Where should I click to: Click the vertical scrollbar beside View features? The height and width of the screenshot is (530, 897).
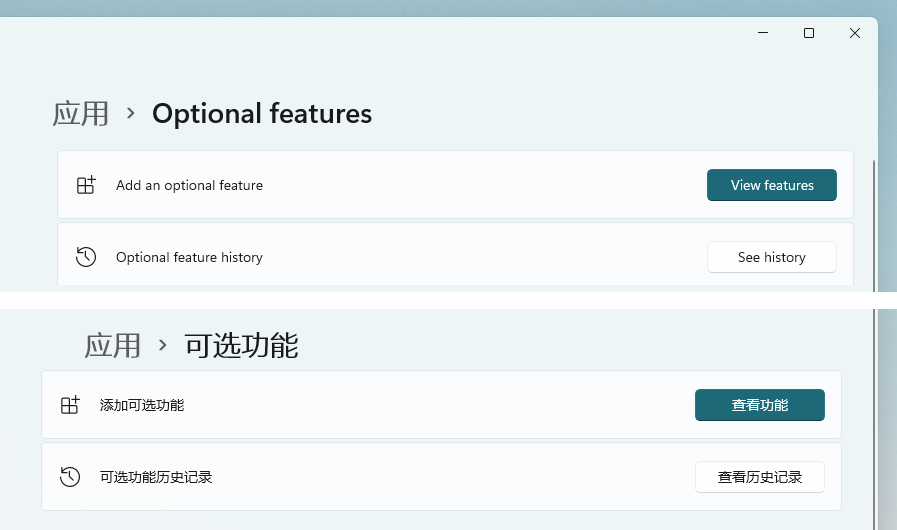(874, 220)
